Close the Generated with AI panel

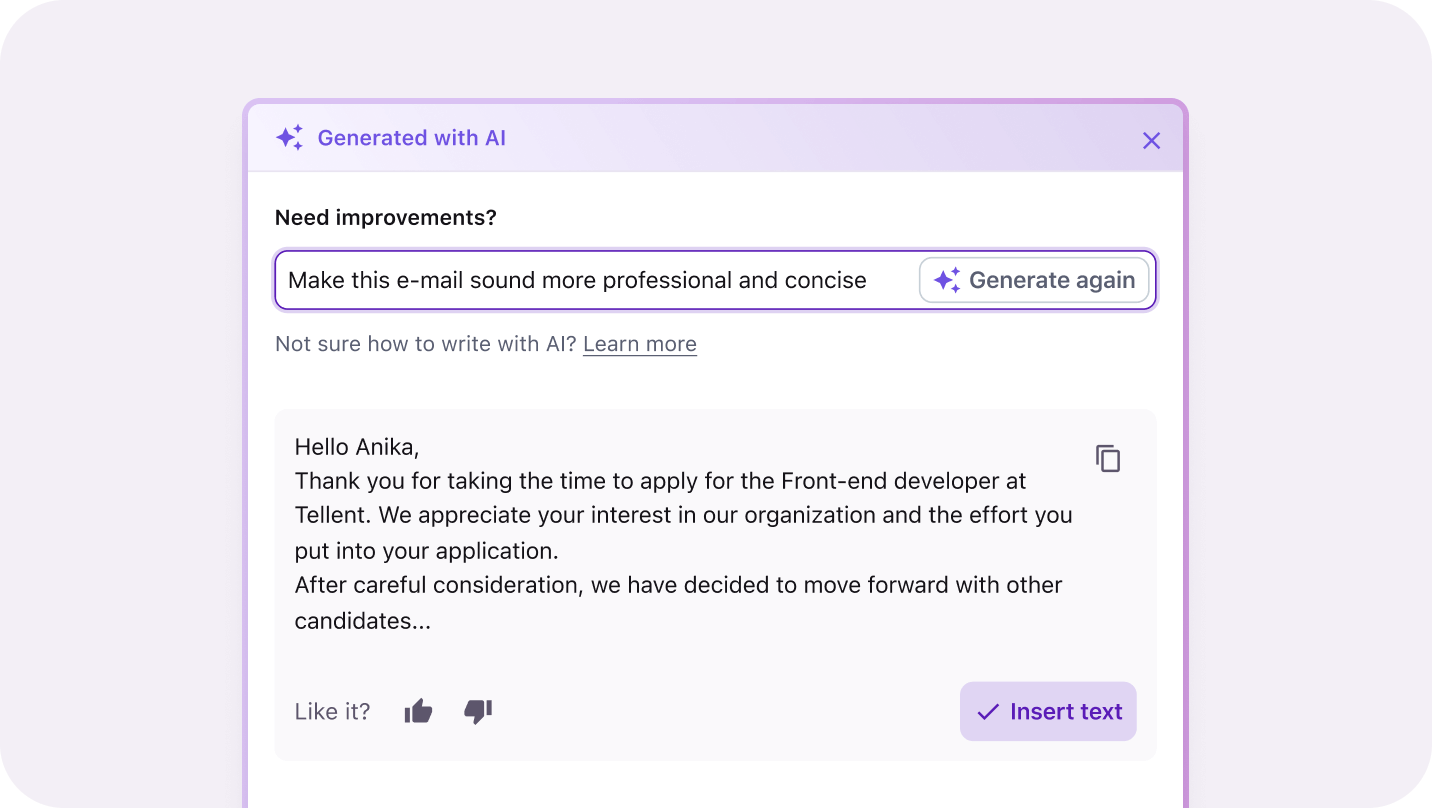1151,141
